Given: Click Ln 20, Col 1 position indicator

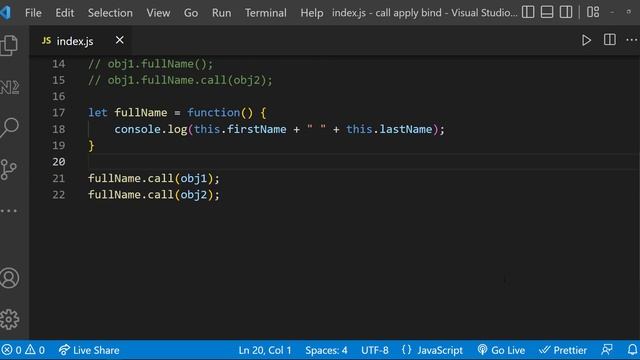Looking at the screenshot, I should [x=265, y=350].
